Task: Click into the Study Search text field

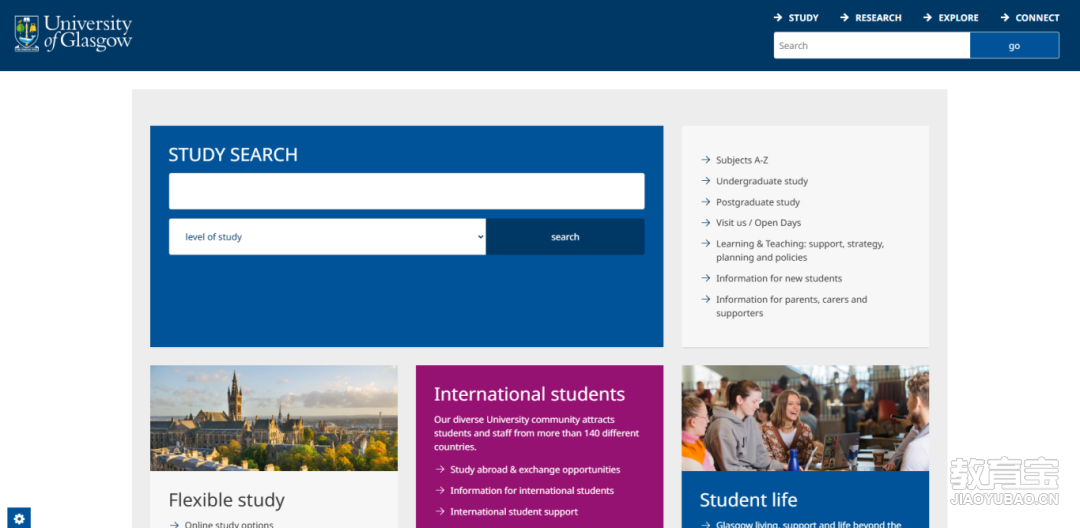Action: click(406, 191)
